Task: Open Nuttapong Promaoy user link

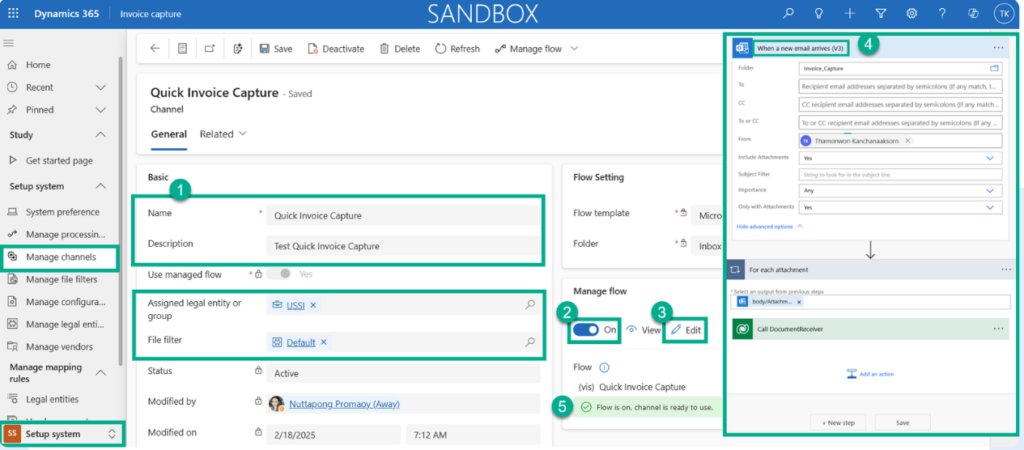Action: tap(344, 404)
